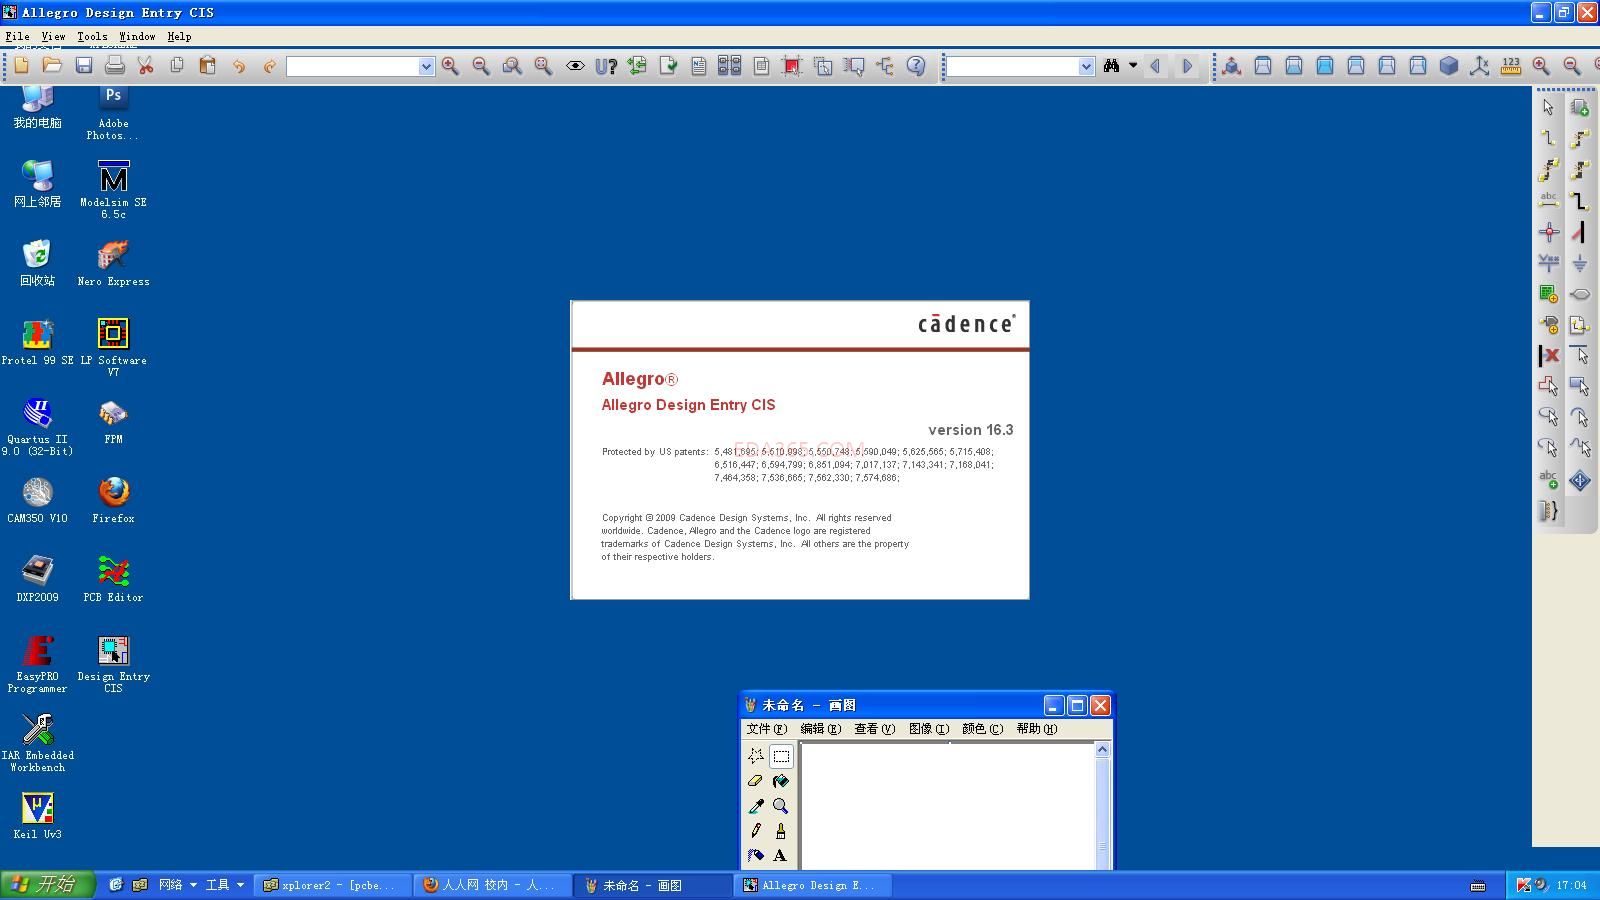Select the Fill bucket tool in Paint
The width and height of the screenshot is (1600, 900).
781,781
